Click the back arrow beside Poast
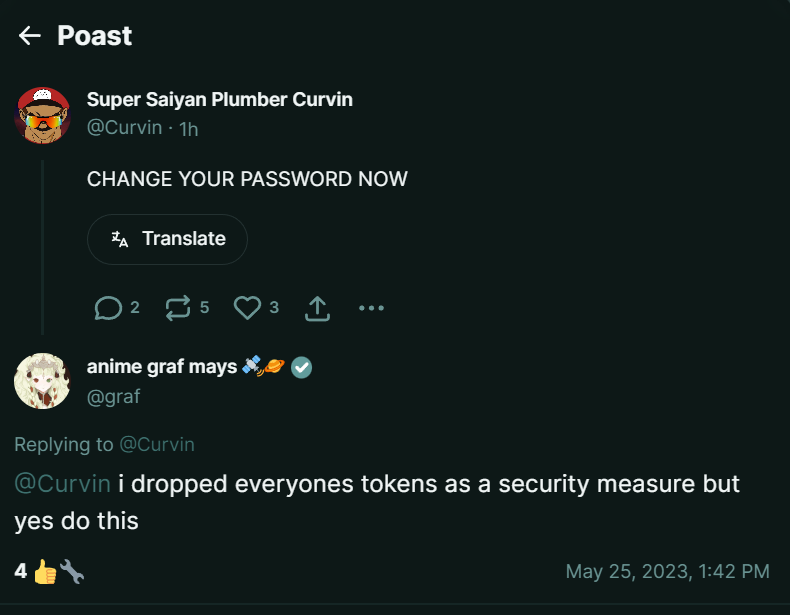The height and width of the screenshot is (615, 790). click(x=29, y=36)
